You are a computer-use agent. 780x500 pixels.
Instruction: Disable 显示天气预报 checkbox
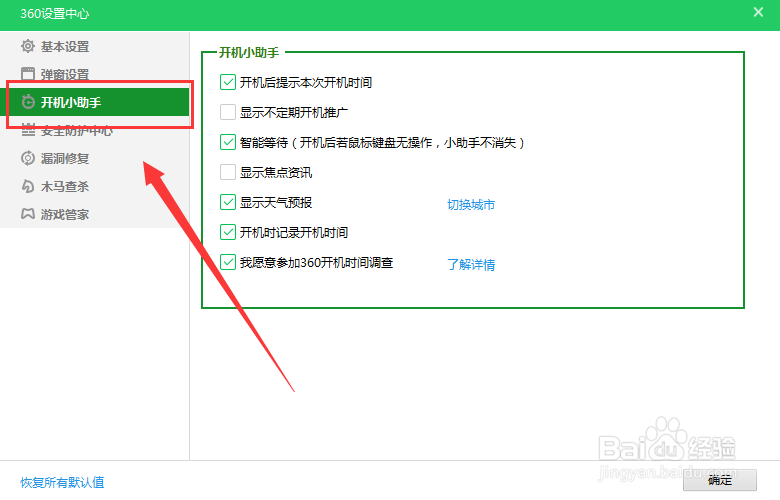[228, 202]
